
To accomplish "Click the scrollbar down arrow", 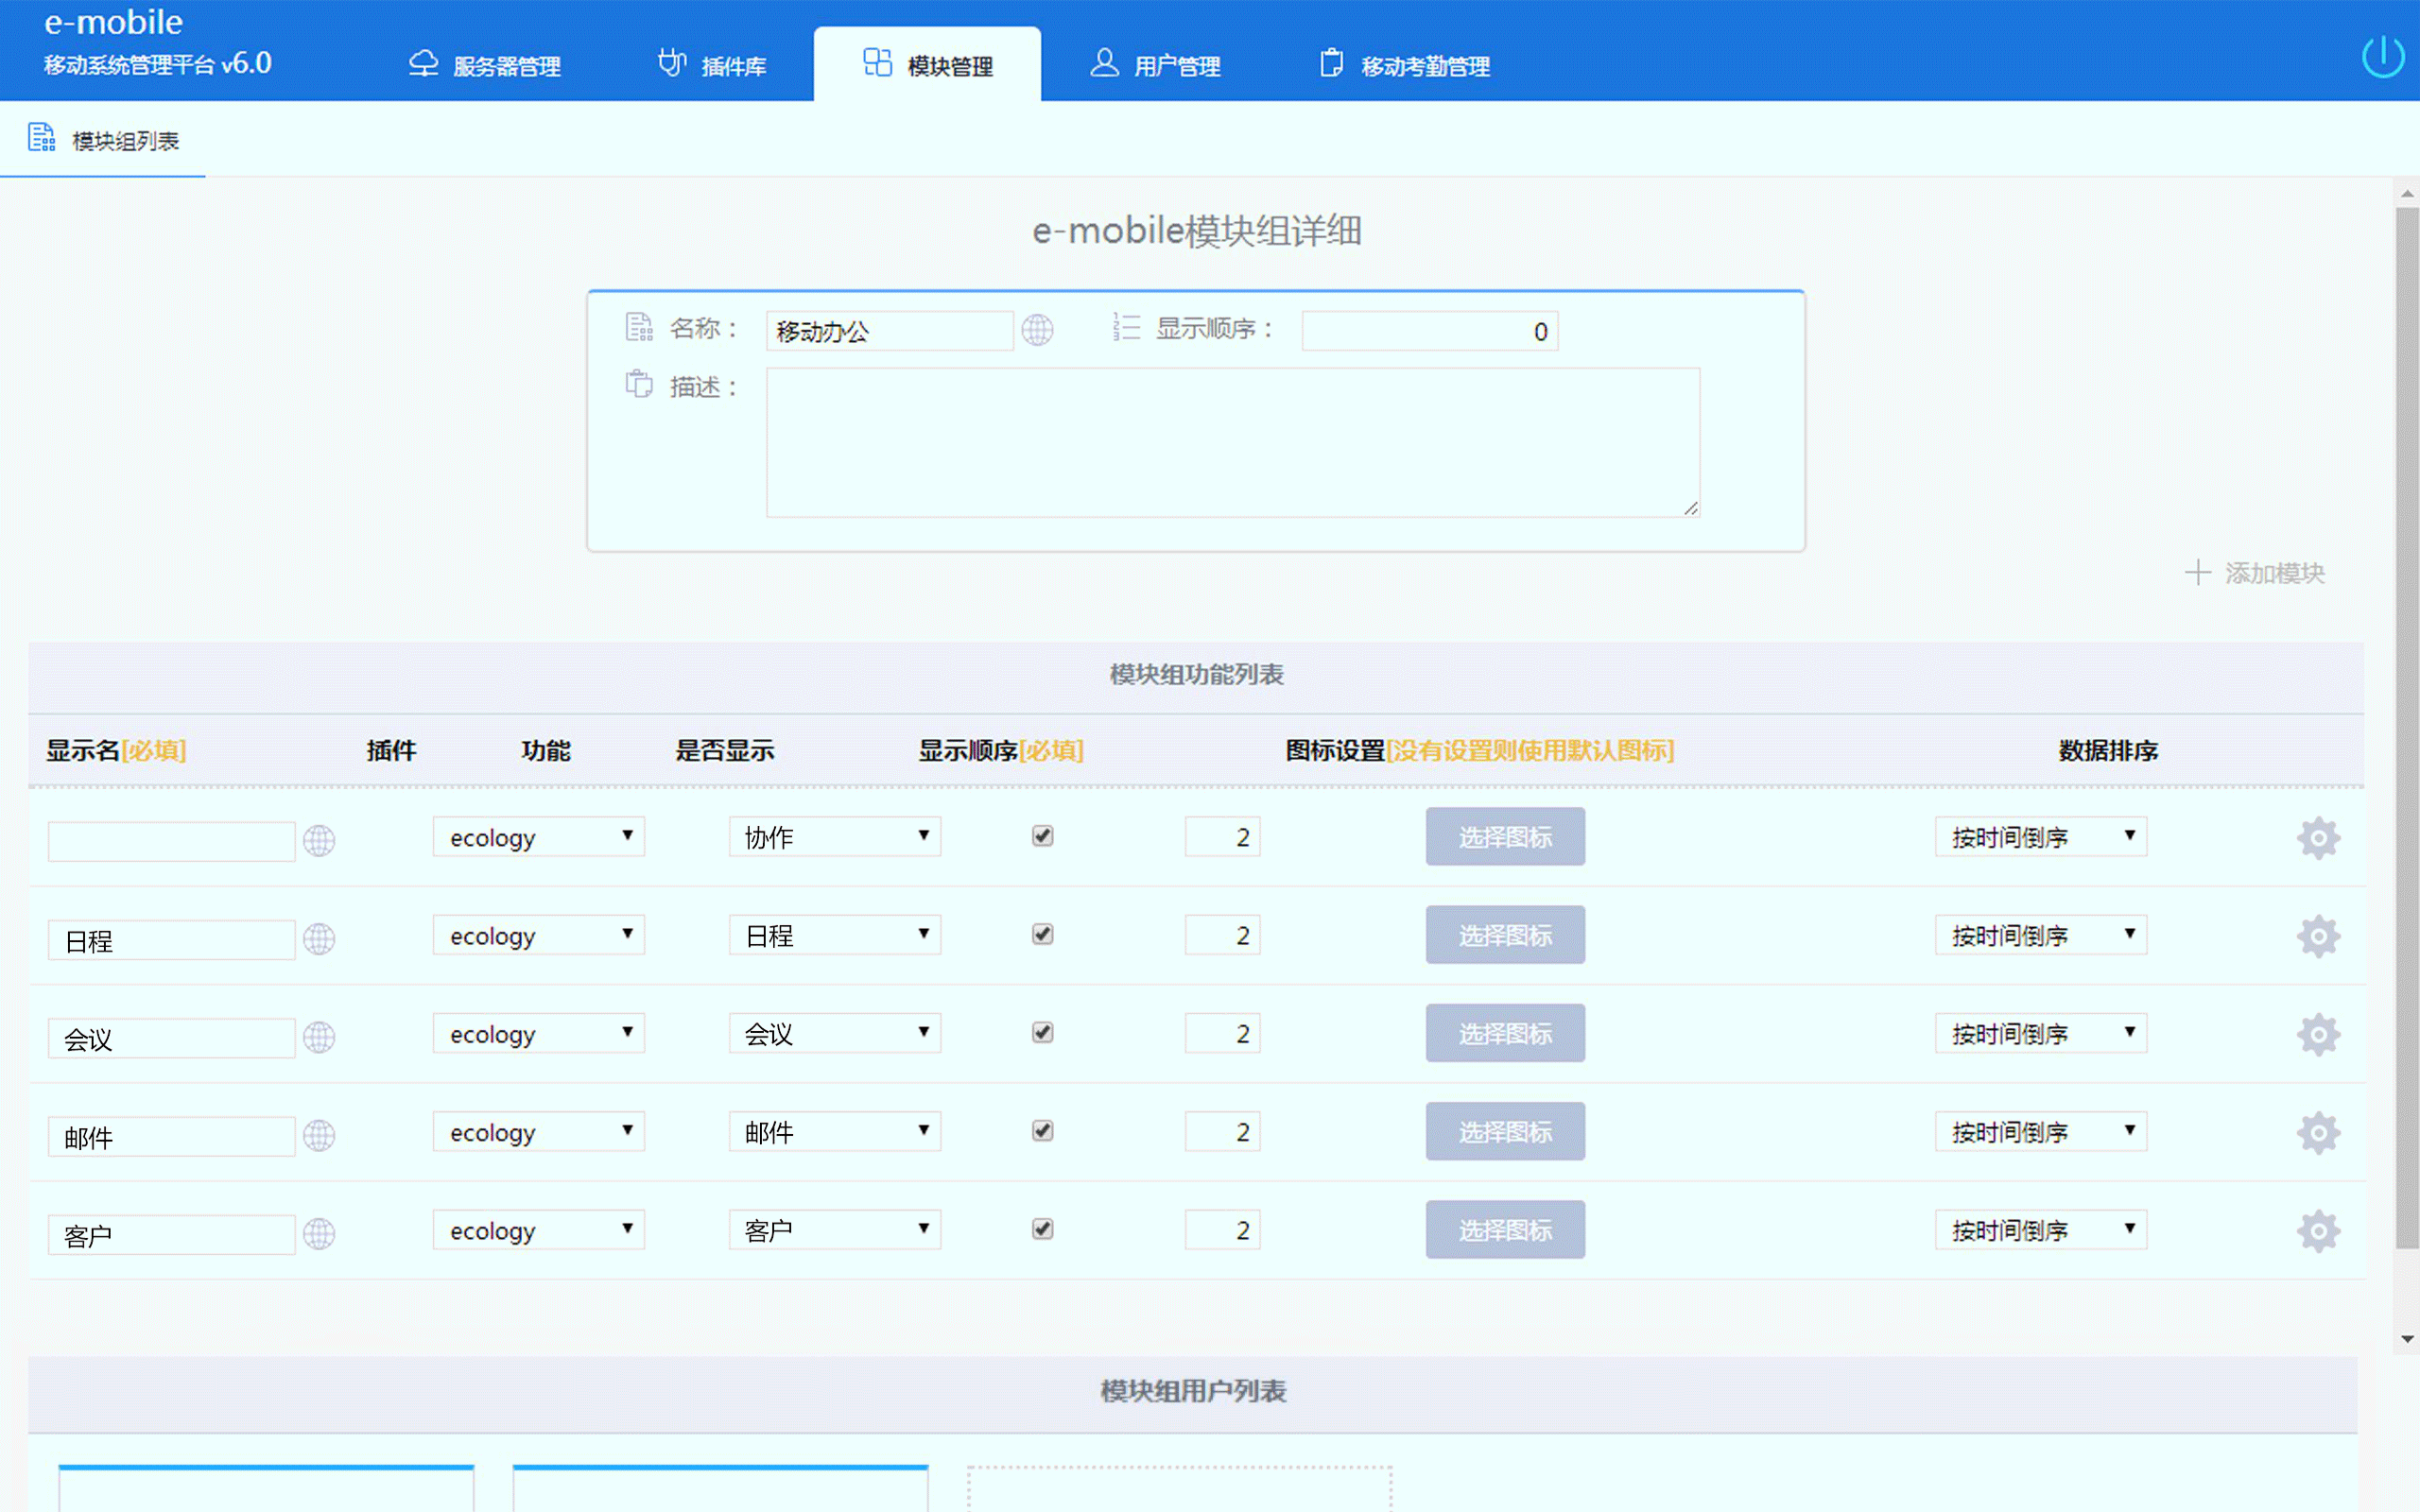I will pyautogui.click(x=2407, y=1339).
